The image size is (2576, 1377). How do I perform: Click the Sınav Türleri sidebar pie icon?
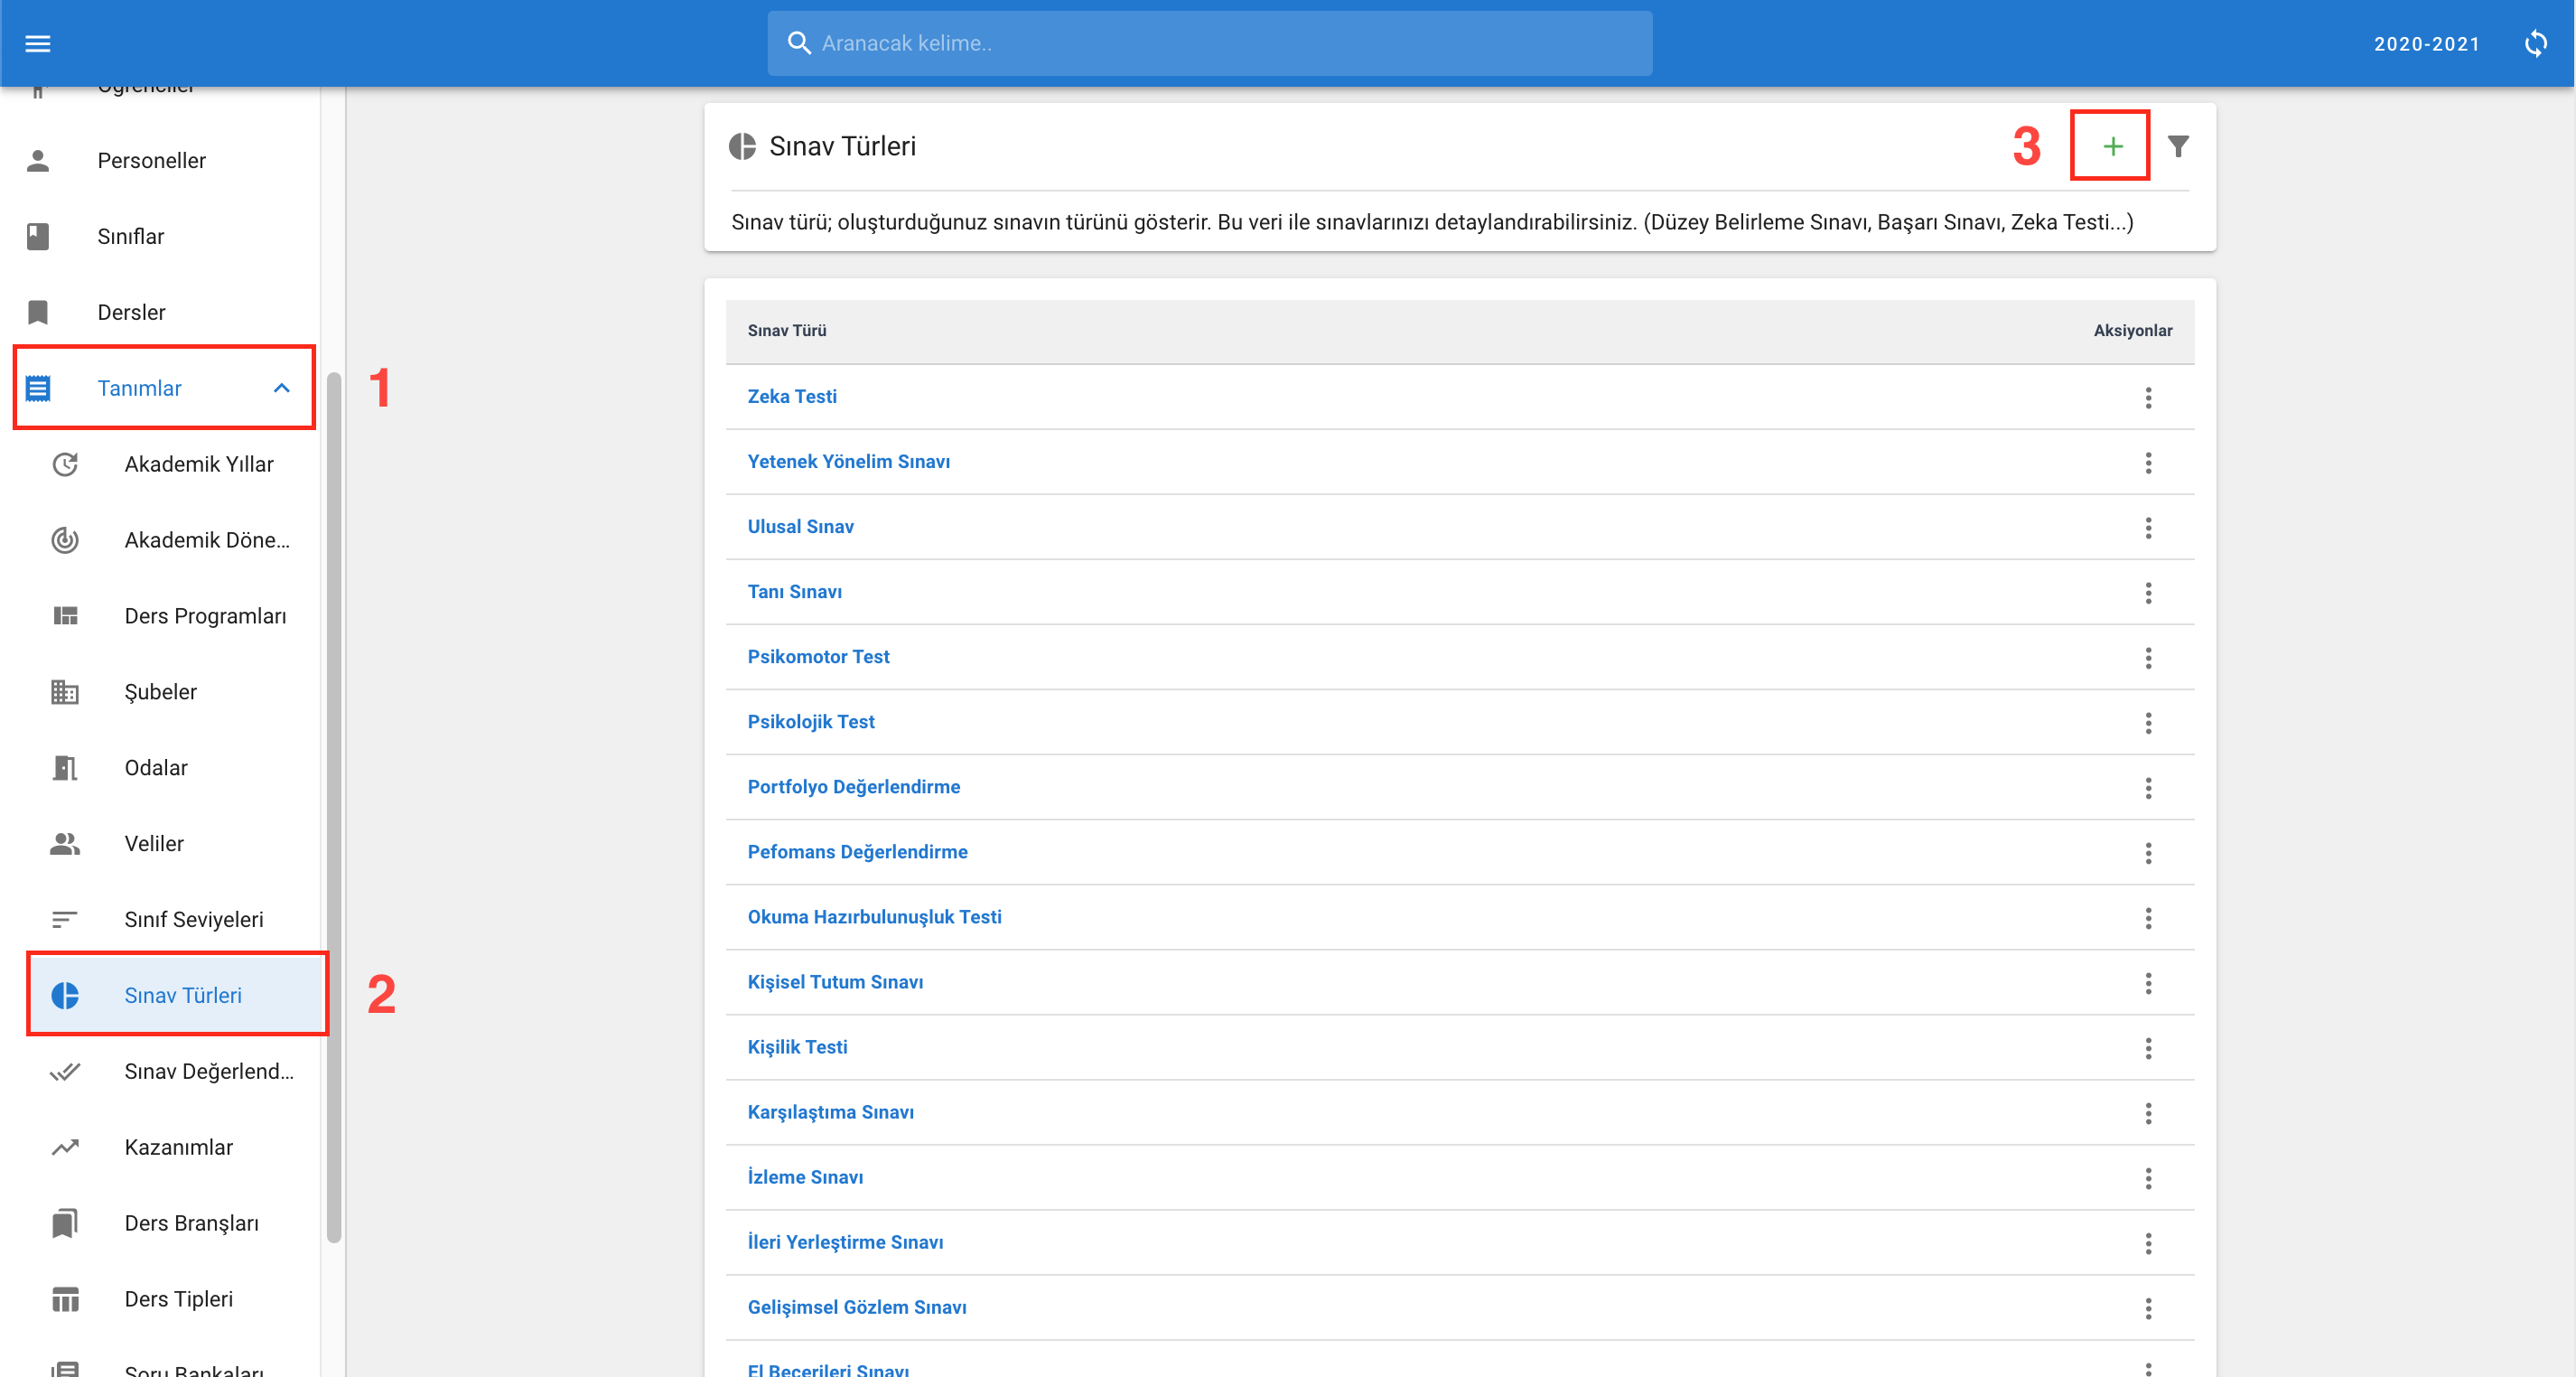coord(65,995)
